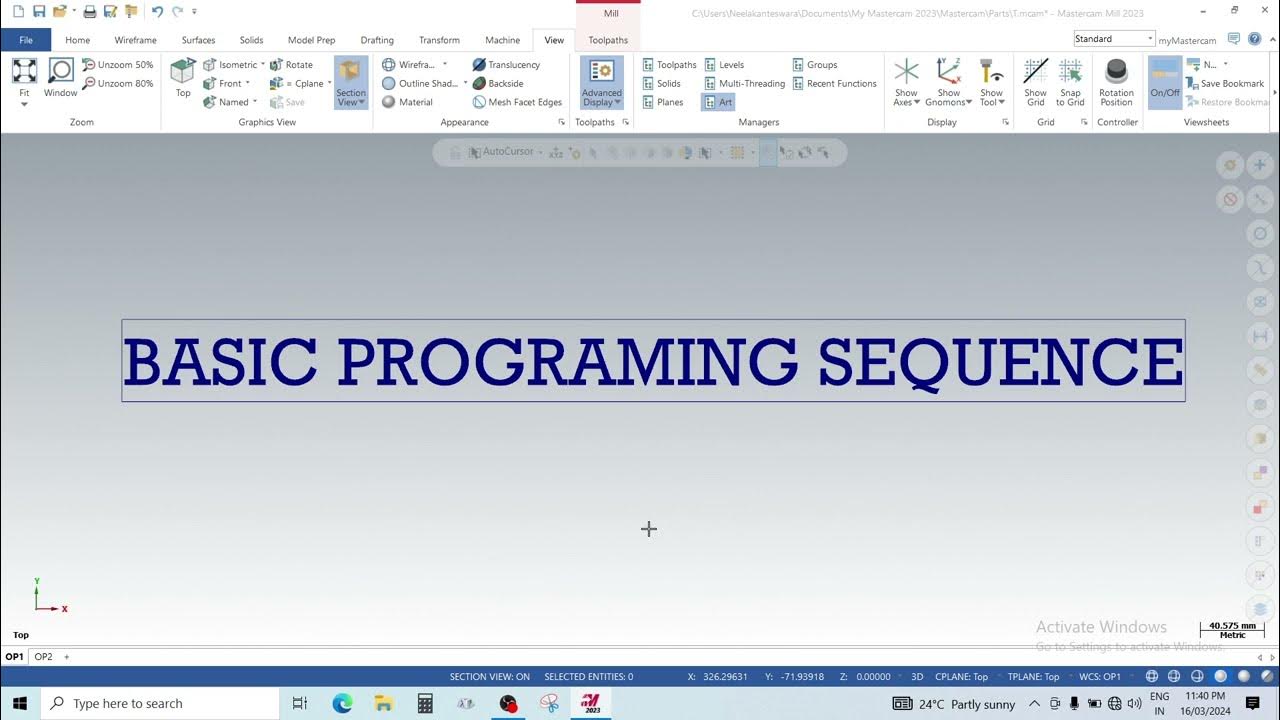Click the Fit zoom icon
The image size is (1280, 720).
(24, 71)
